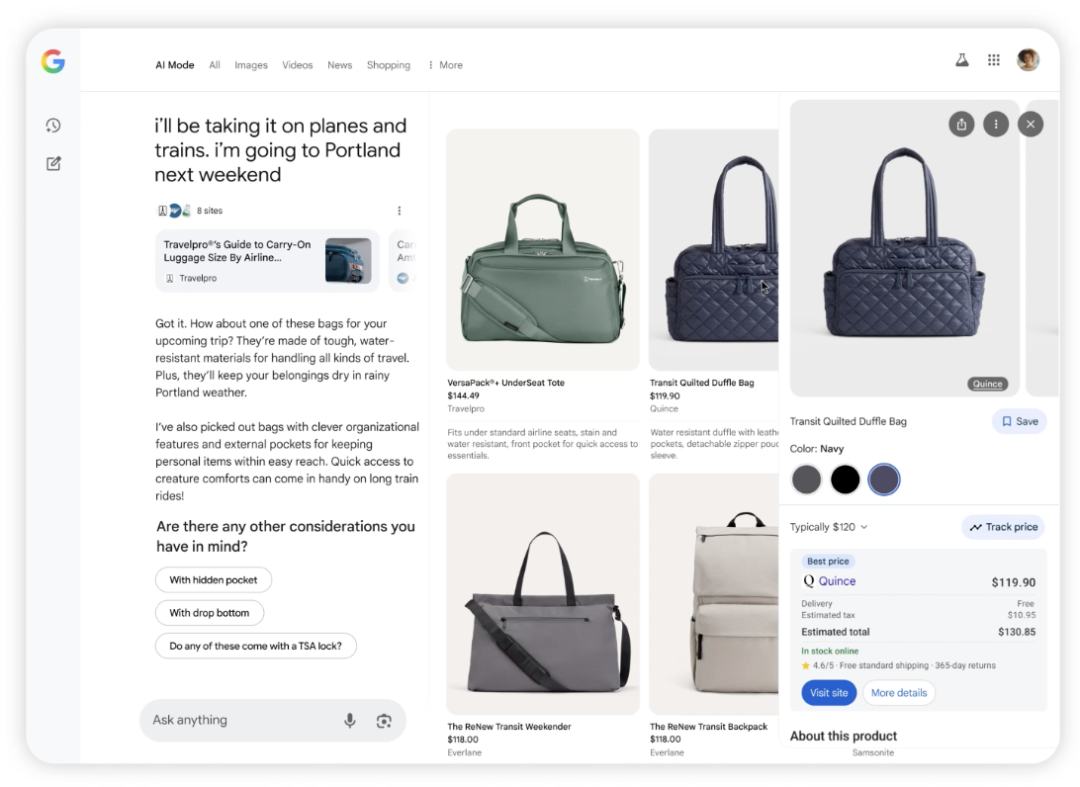This screenshot has height=787, width=1080.
Task: Select the black color swatch
Action: tap(845, 479)
